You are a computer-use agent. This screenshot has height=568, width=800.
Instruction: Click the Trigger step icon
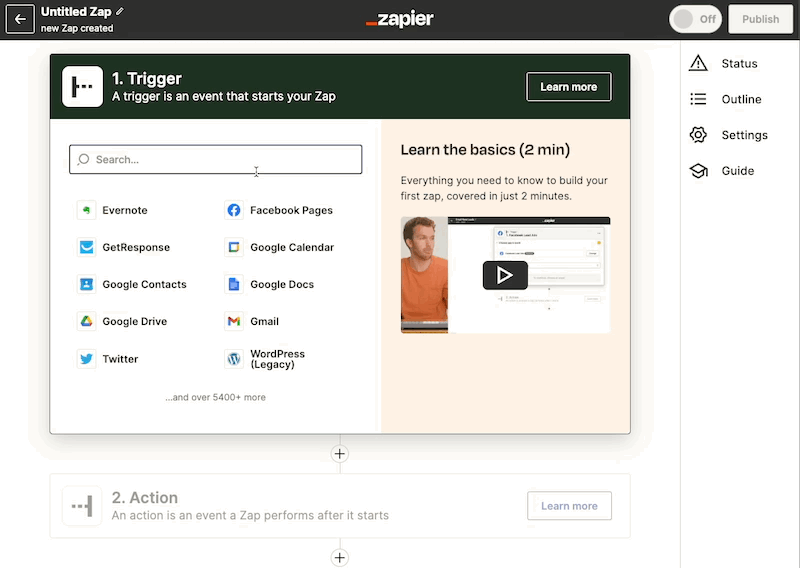click(x=82, y=86)
